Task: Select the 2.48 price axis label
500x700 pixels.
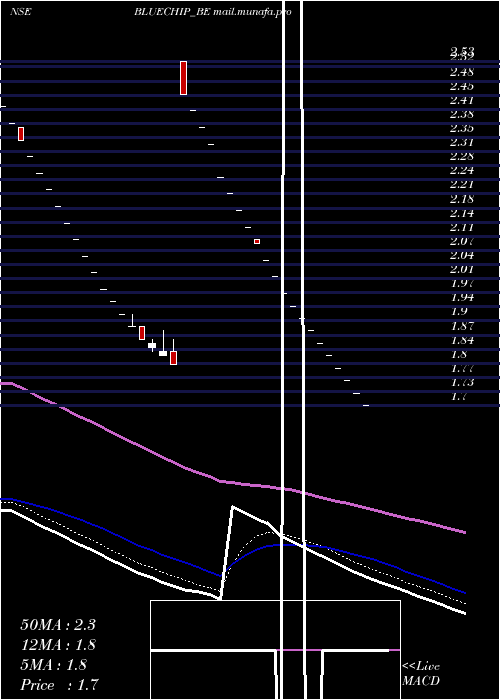Action: tap(462, 72)
